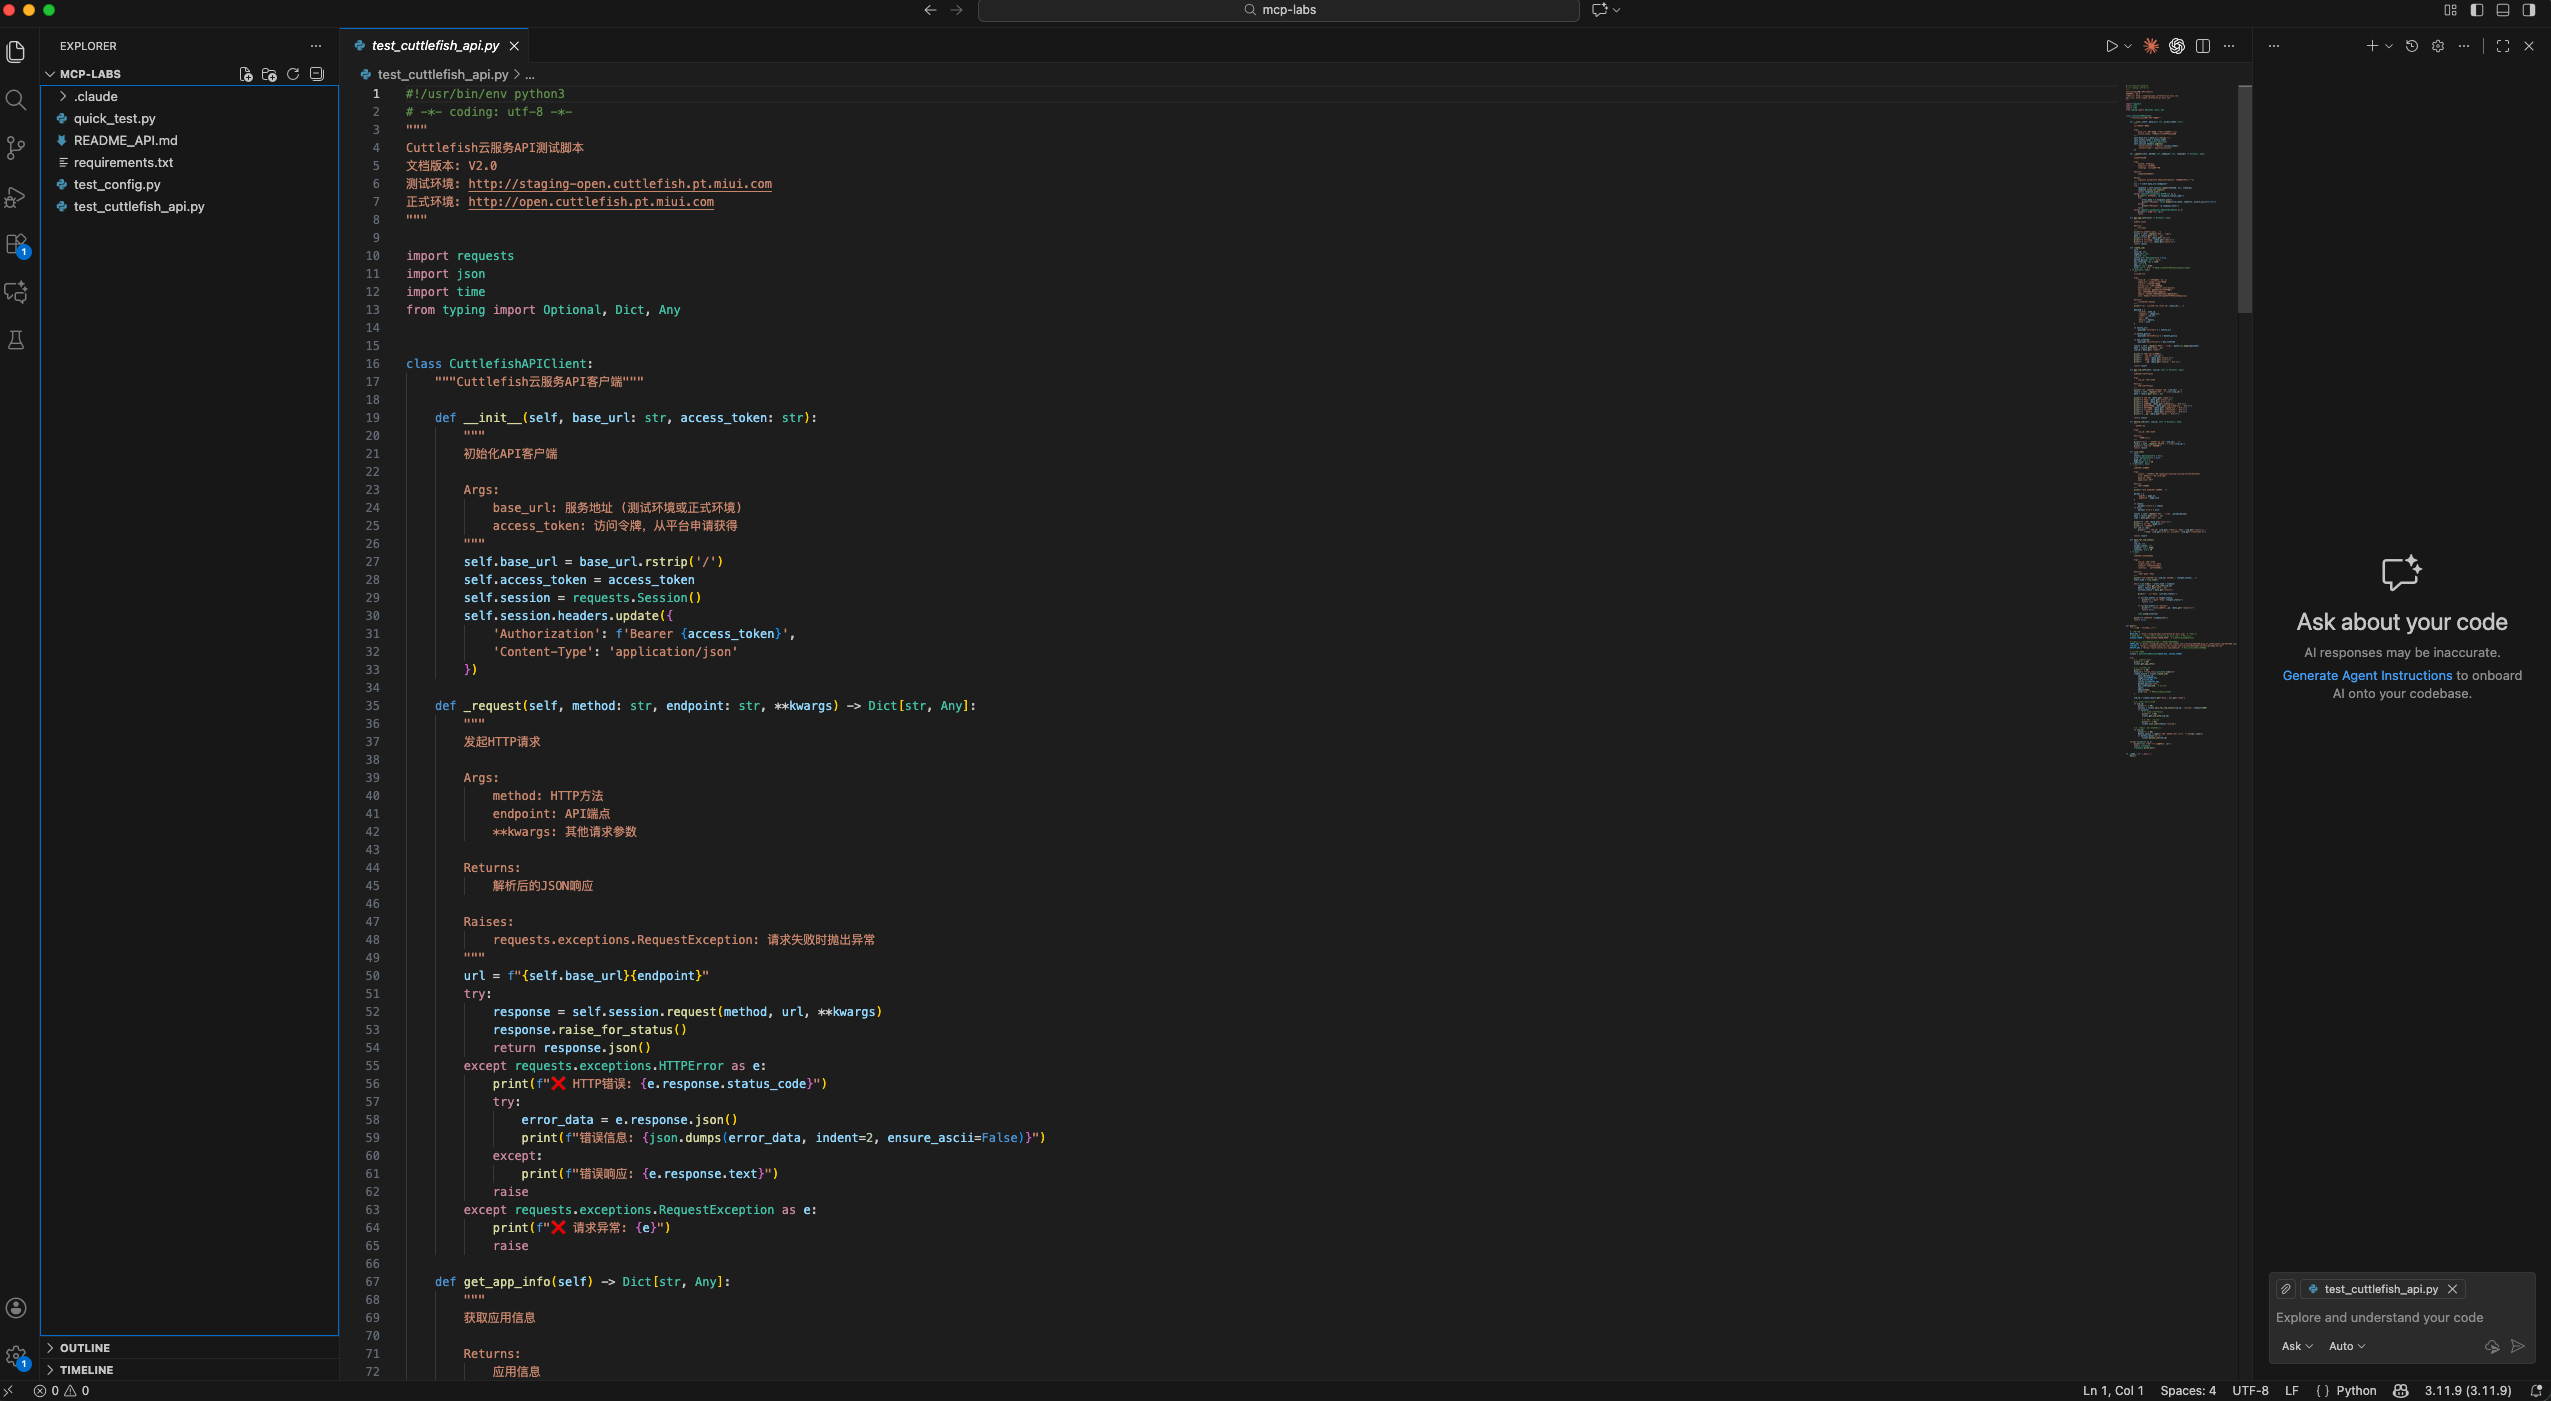The width and height of the screenshot is (2551, 1401).
Task: Toggle the bottom panel visibility
Action: [x=2503, y=10]
